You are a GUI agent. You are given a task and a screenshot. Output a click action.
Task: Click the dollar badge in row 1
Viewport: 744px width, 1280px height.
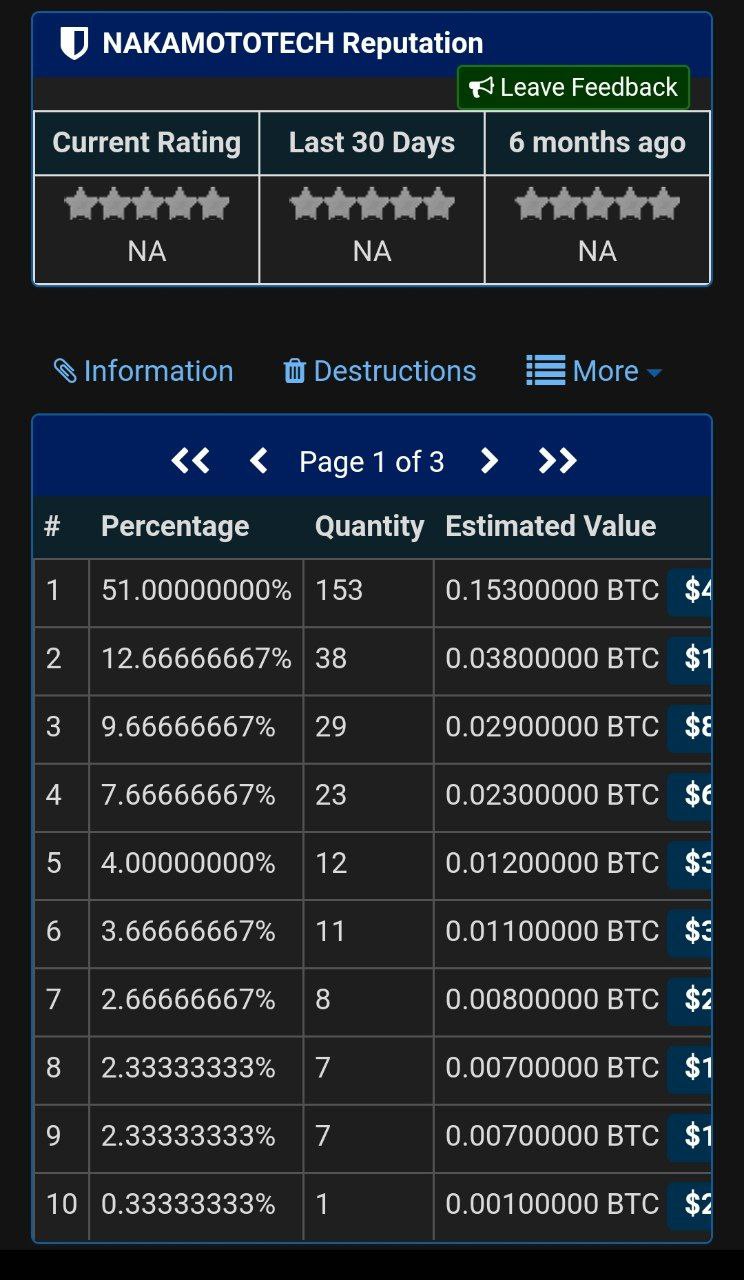pos(690,590)
